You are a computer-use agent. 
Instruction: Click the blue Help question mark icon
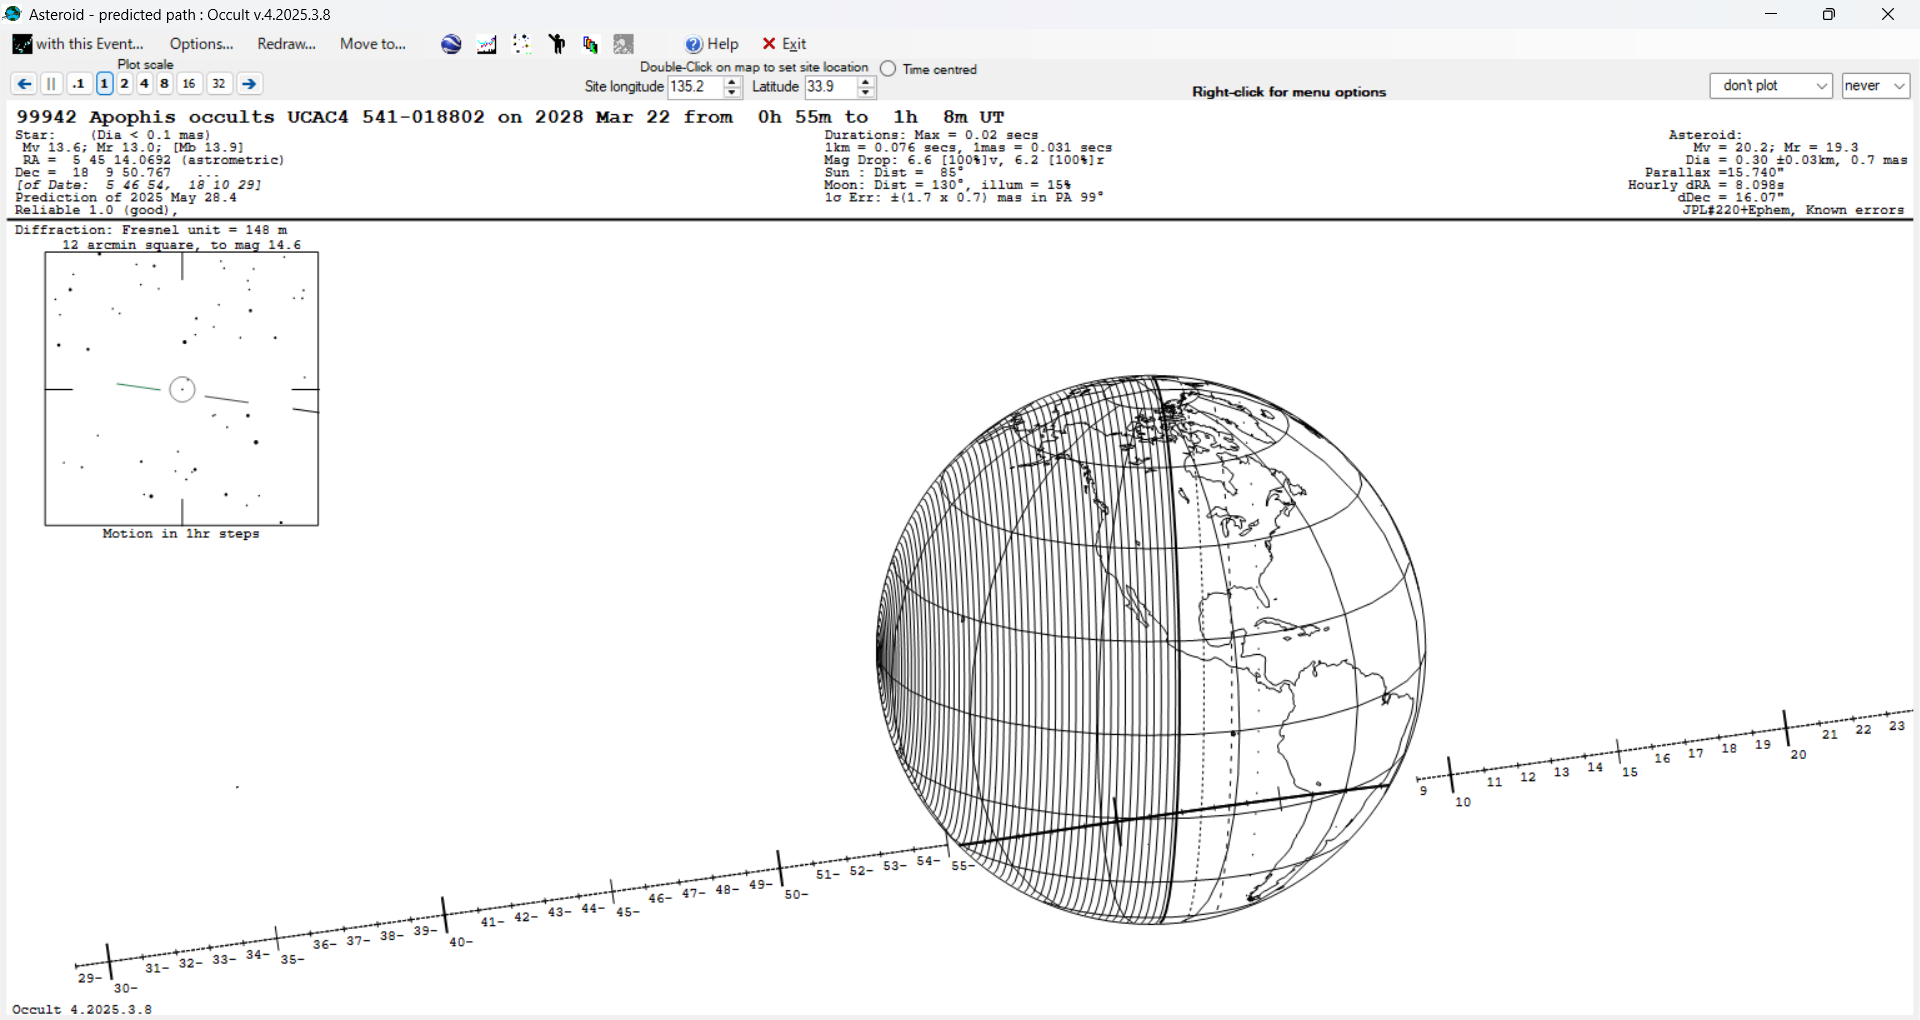click(x=694, y=44)
